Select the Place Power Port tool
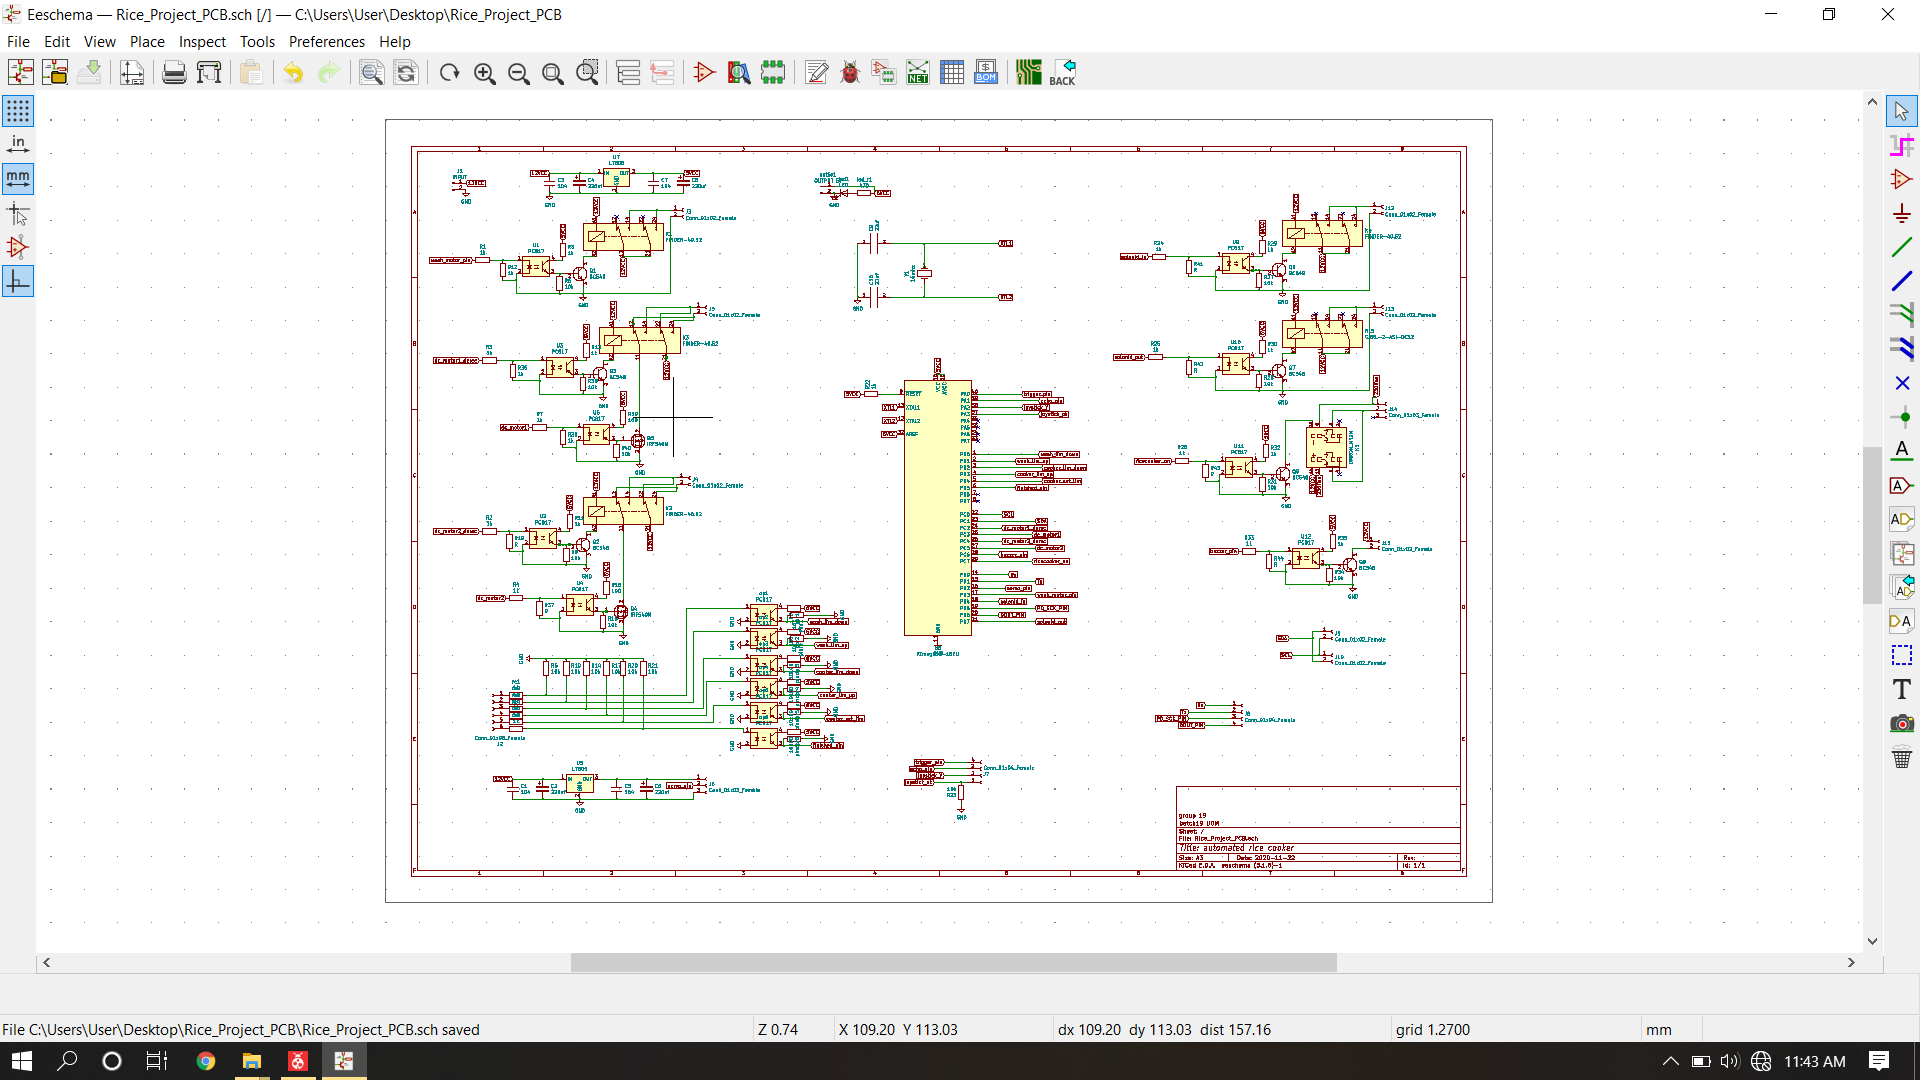This screenshot has height=1080, width=1920. click(1902, 213)
